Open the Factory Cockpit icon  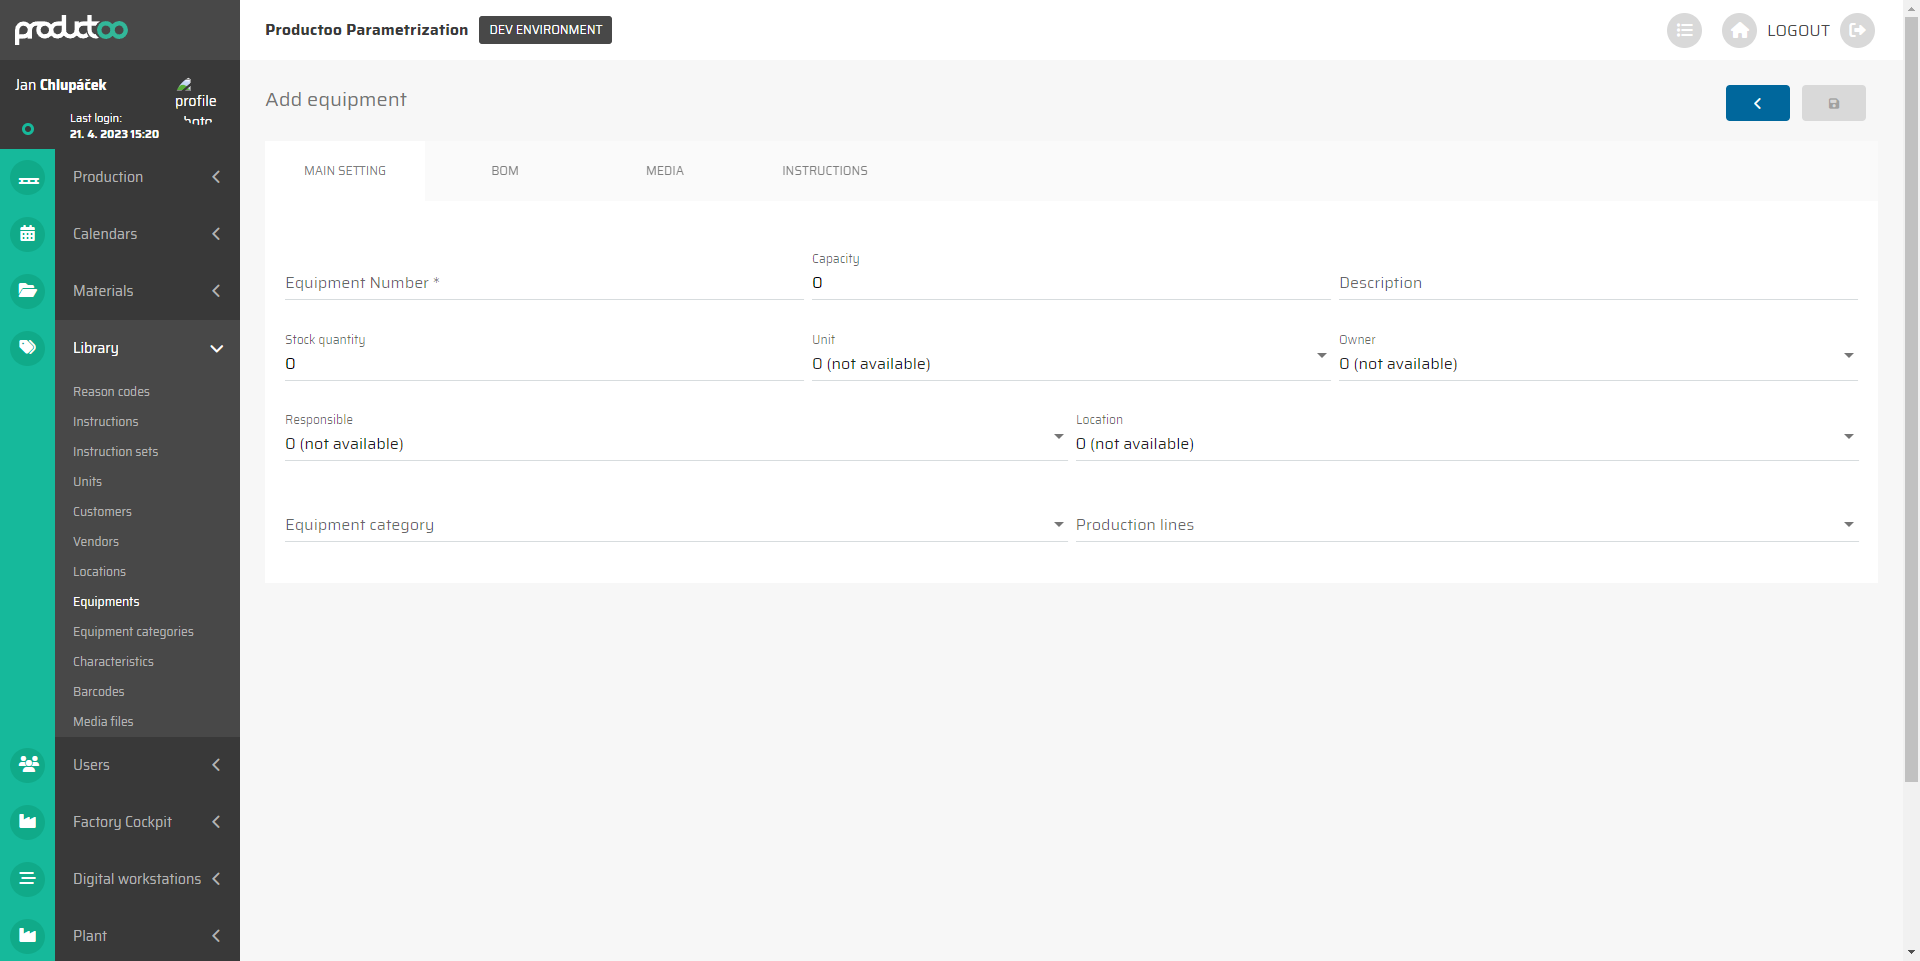coord(28,822)
